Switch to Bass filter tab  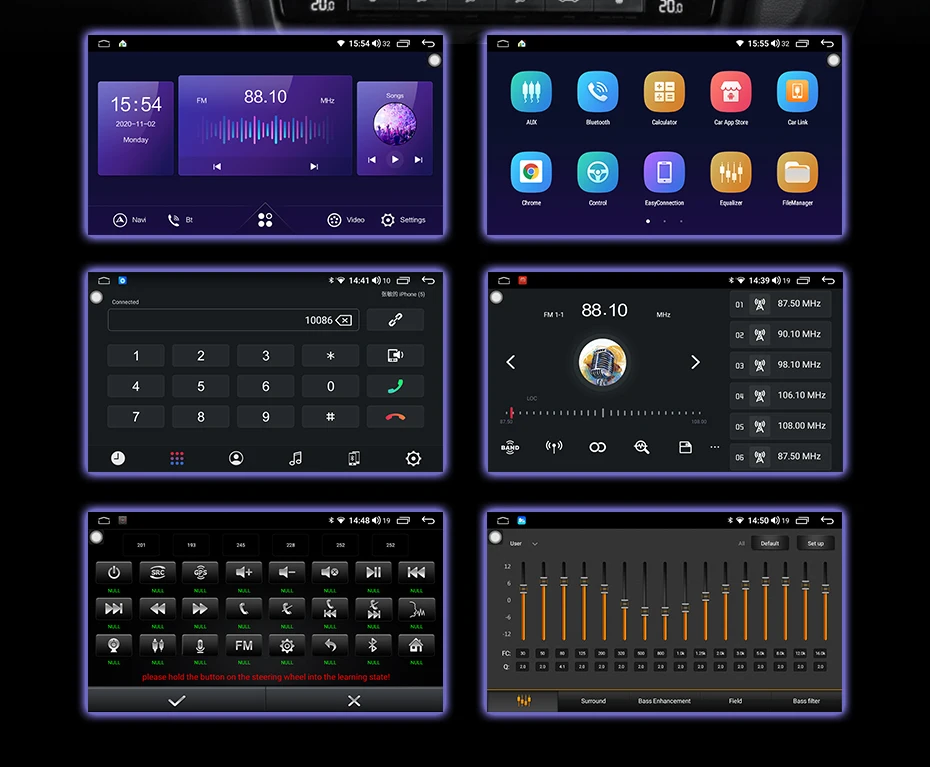[x=806, y=701]
